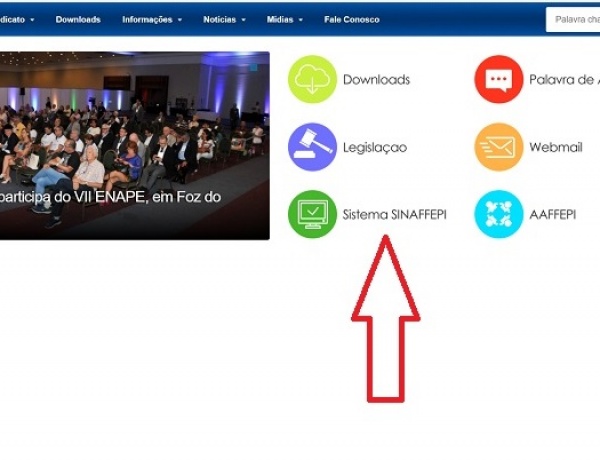Open the Mídias dropdown menu
The width and height of the screenshot is (600, 460).
point(285,19)
